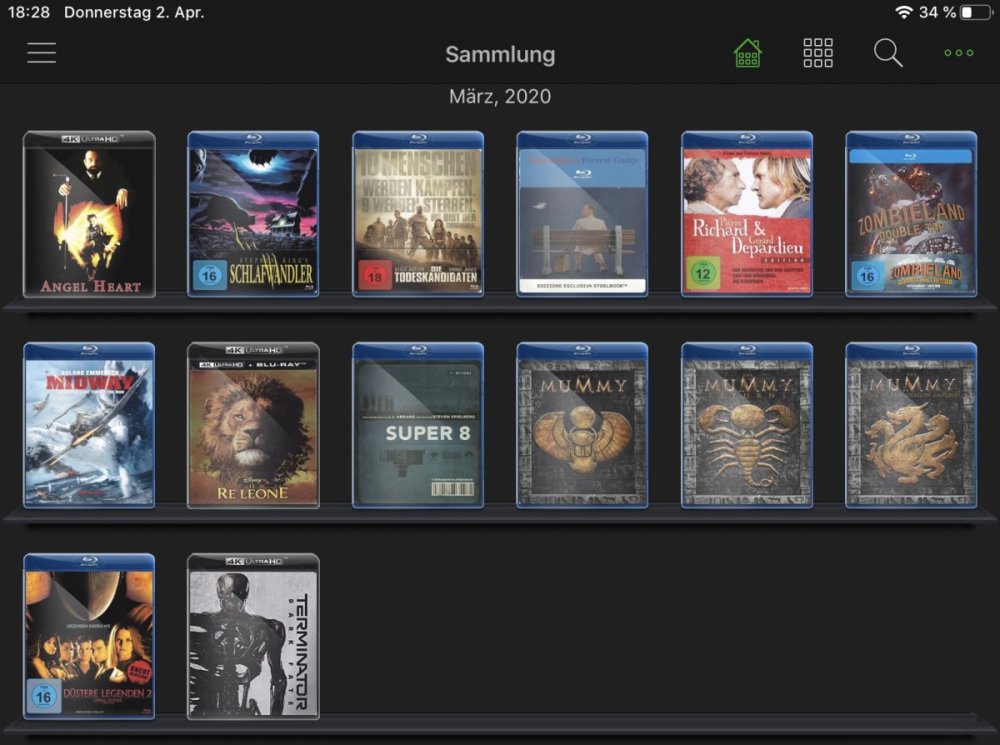Tap the Sammlung title

point(500,54)
